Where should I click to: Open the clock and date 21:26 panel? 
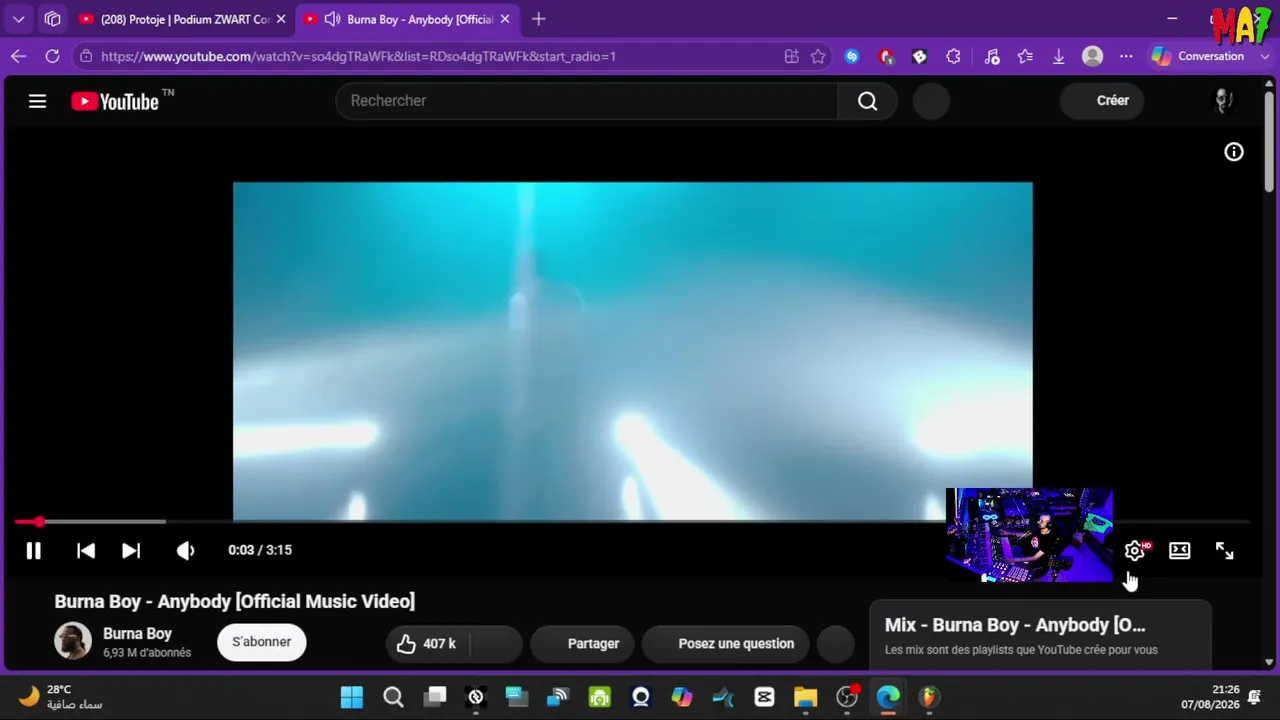1210,697
